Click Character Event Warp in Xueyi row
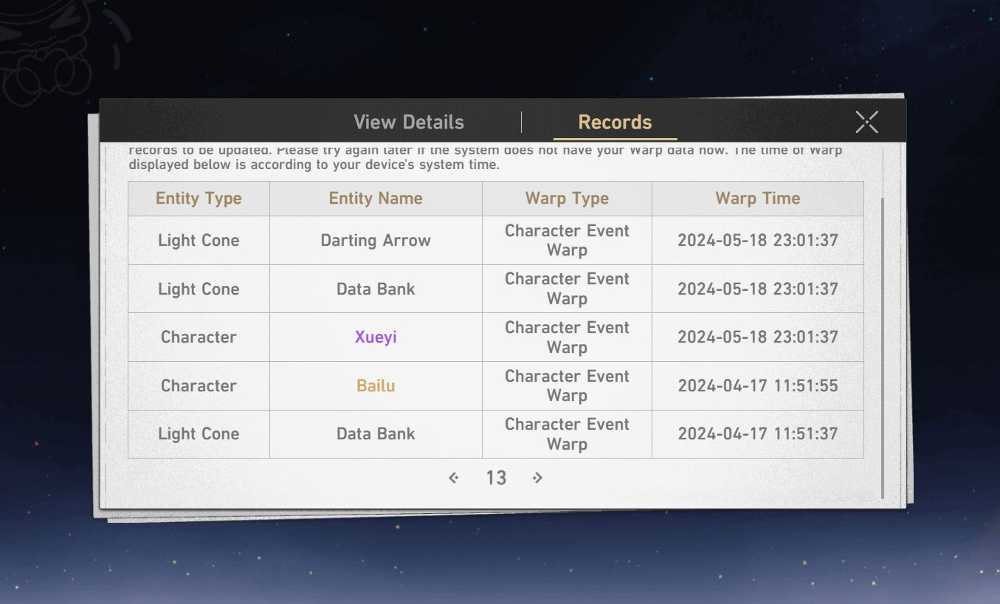1000x604 pixels. 567,337
